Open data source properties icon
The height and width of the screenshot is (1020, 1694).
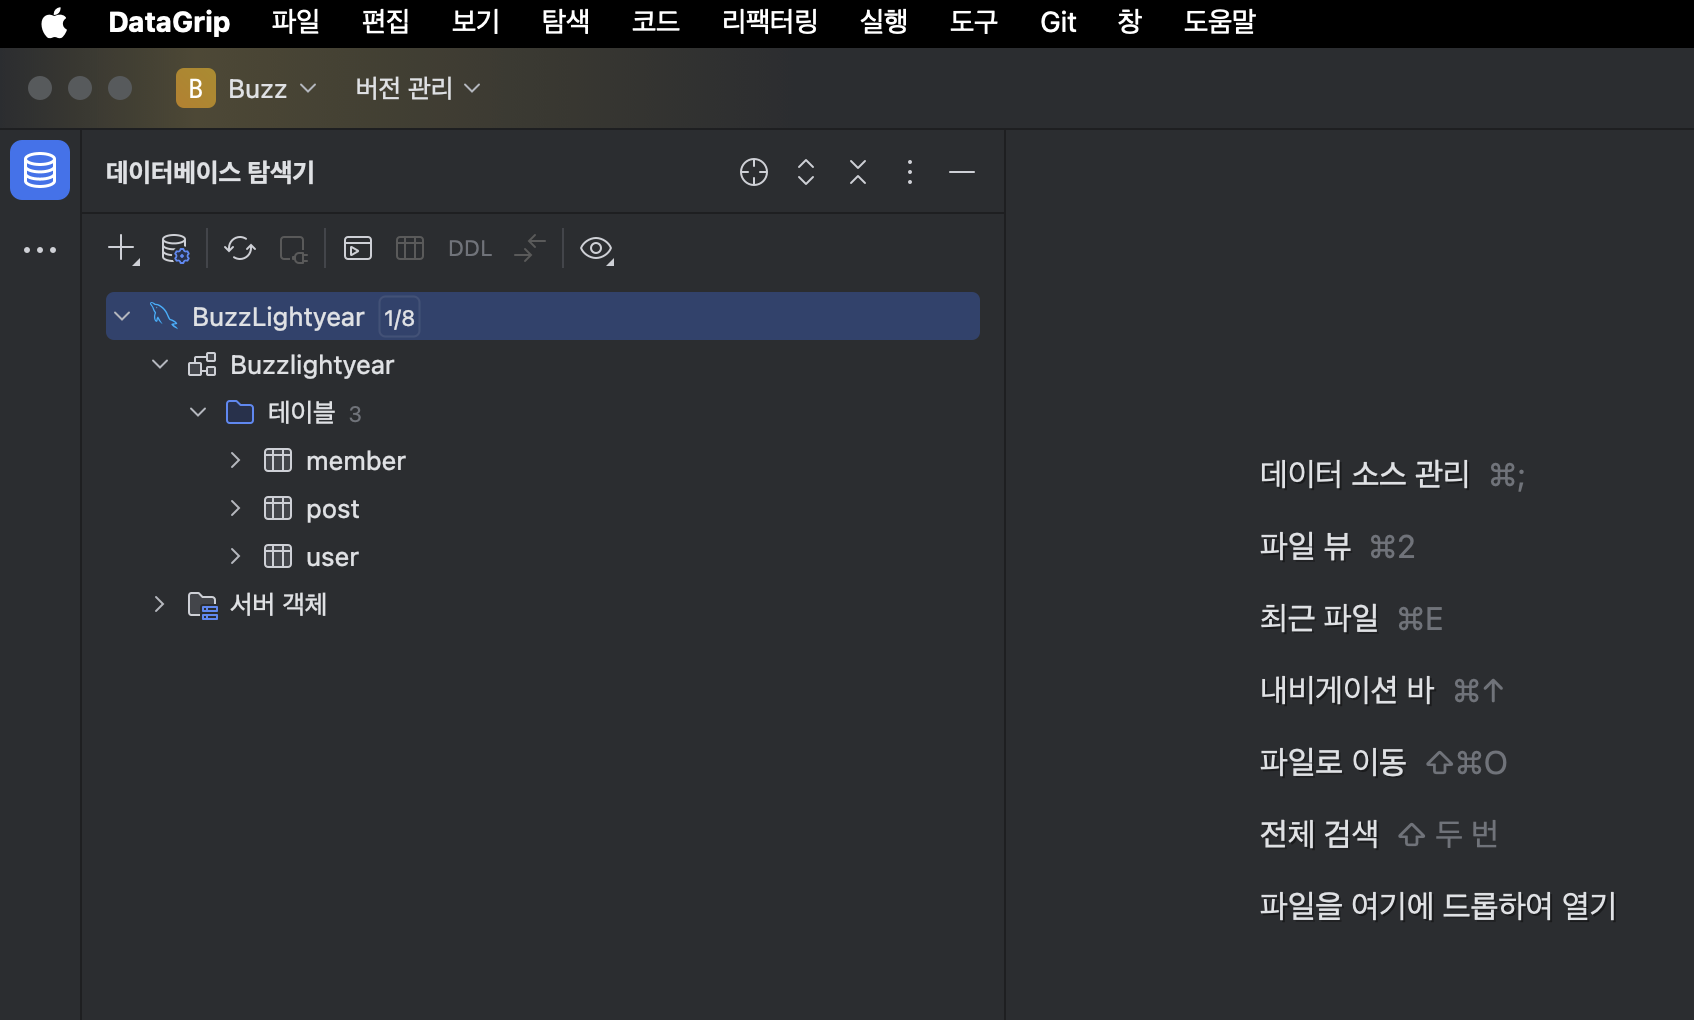coord(175,248)
